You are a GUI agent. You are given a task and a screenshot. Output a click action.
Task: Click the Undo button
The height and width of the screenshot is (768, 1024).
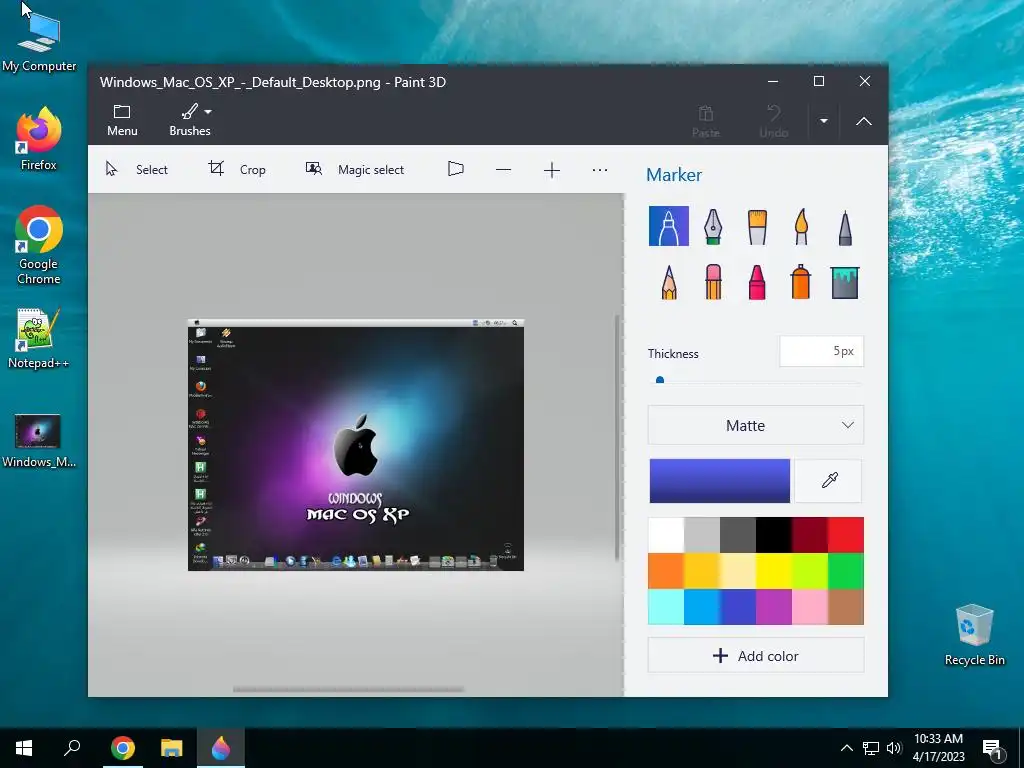(x=774, y=121)
